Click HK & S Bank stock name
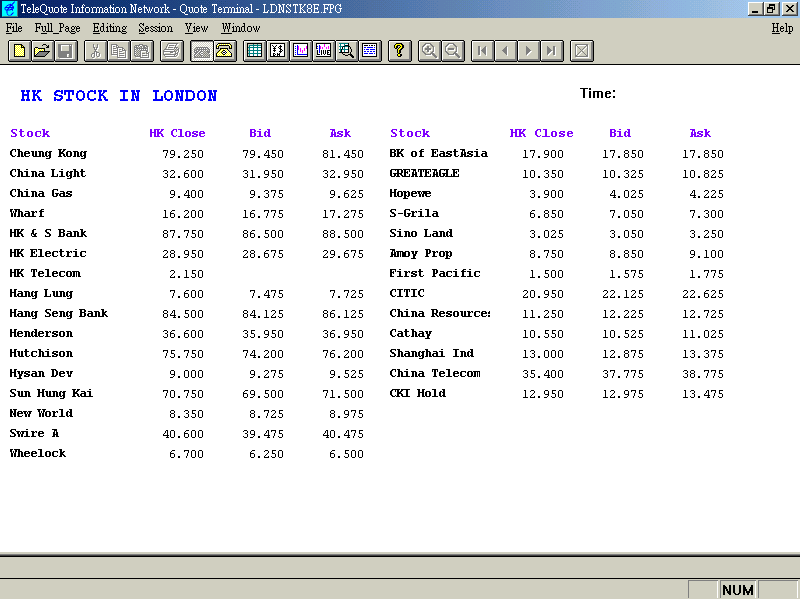The width and height of the screenshot is (800, 600). tap(48, 233)
